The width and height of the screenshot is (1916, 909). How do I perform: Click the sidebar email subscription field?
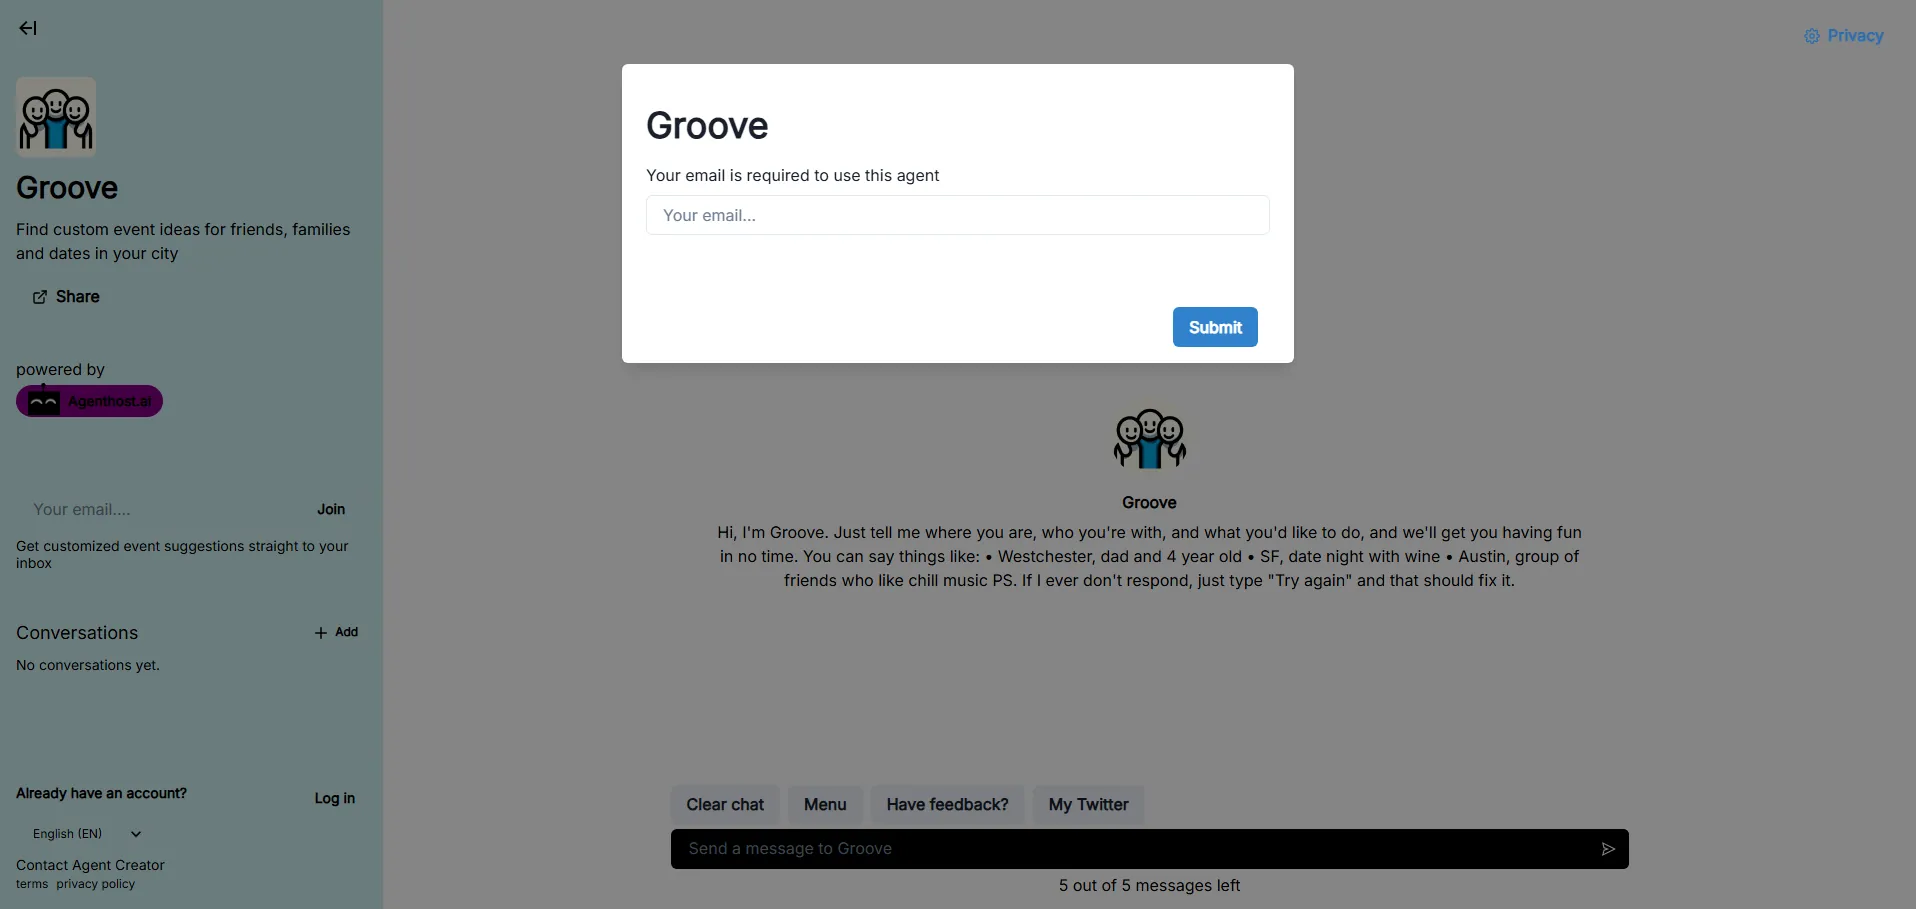click(160, 509)
